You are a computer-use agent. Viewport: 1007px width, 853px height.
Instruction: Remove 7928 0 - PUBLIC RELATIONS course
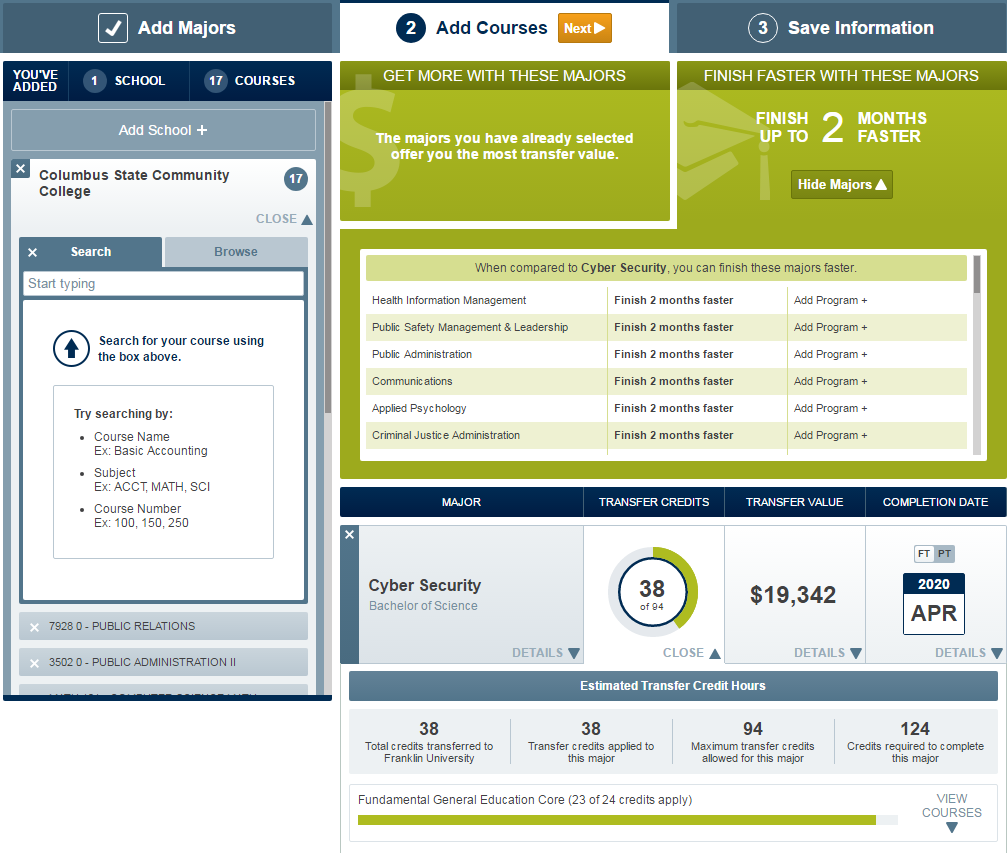click(x=35, y=627)
